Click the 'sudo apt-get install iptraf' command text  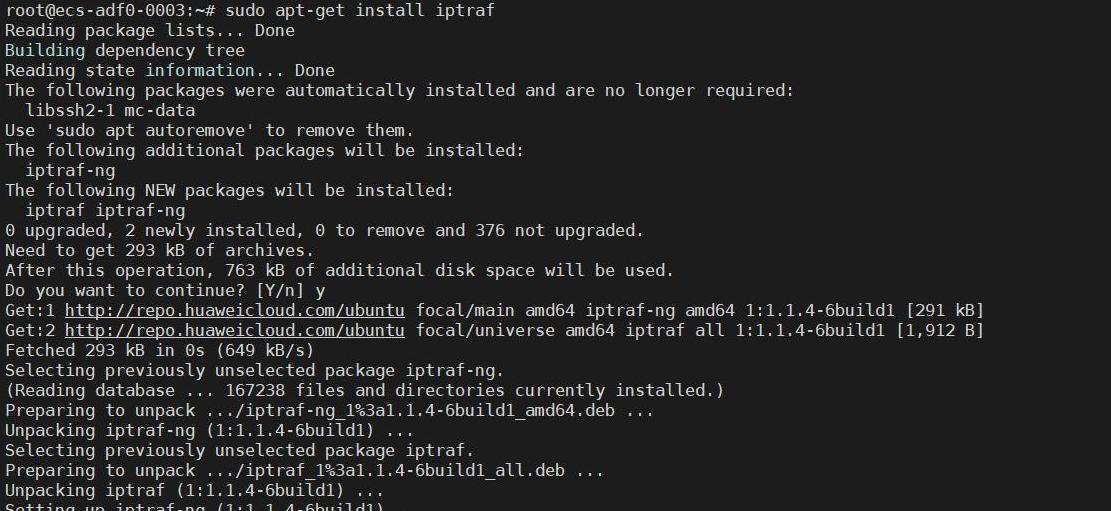360,10
